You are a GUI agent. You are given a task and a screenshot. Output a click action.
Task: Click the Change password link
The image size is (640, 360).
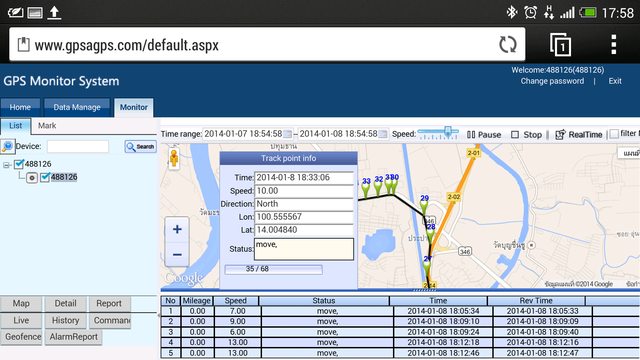[552, 81]
